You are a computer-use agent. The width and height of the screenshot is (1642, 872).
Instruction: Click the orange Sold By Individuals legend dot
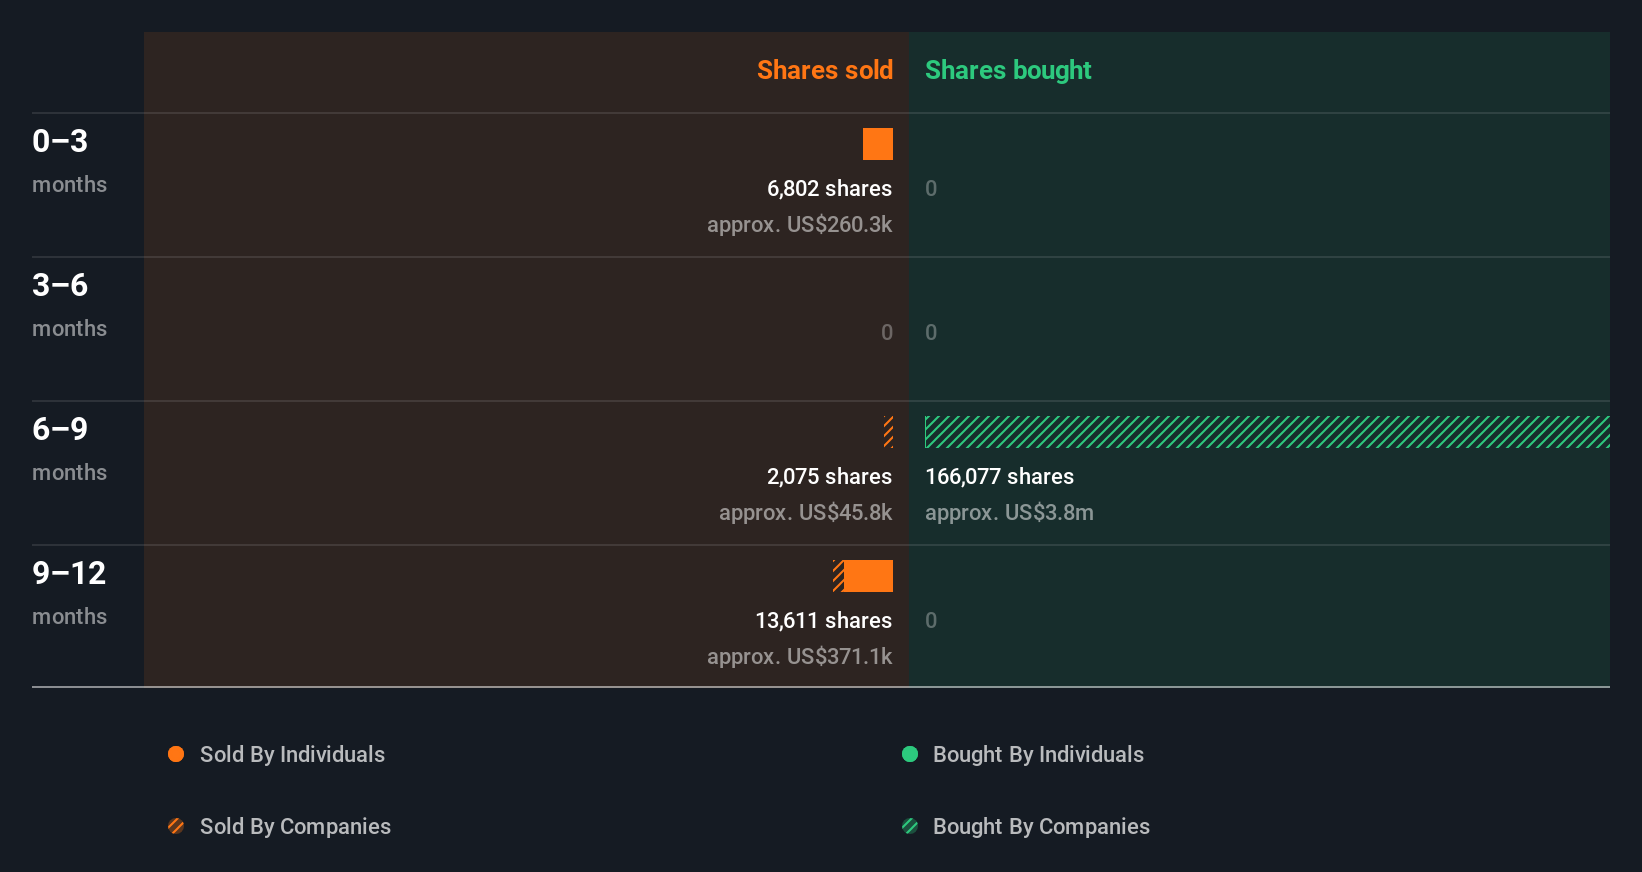[x=176, y=754]
